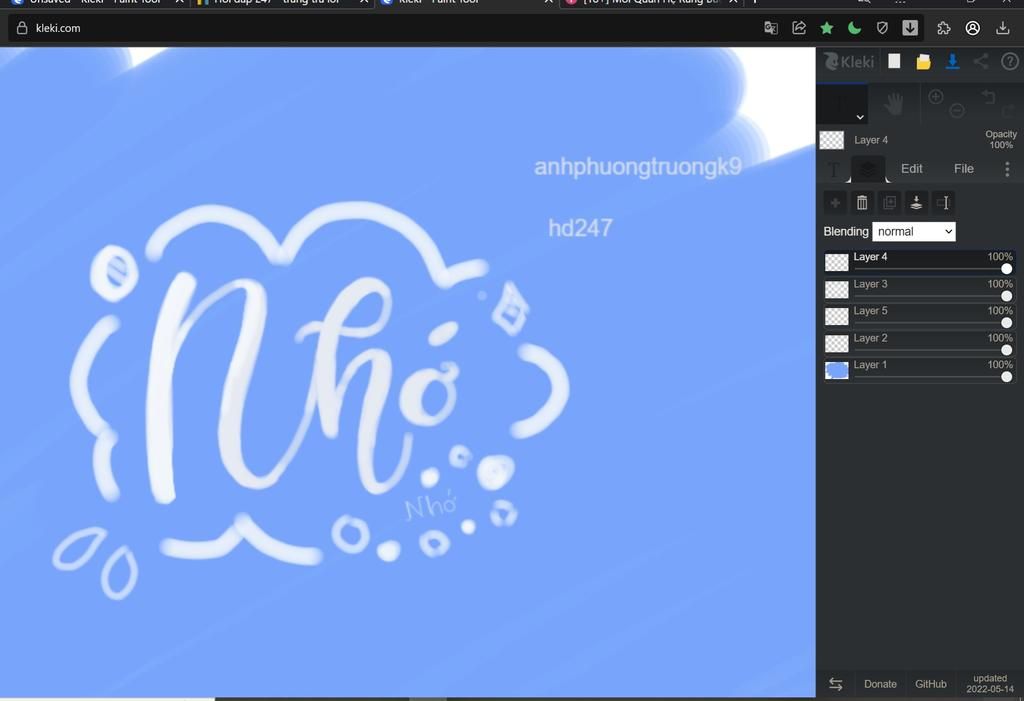The width and height of the screenshot is (1024, 701).
Task: Click Layer 5 opacity slider handle
Action: coord(1006,323)
